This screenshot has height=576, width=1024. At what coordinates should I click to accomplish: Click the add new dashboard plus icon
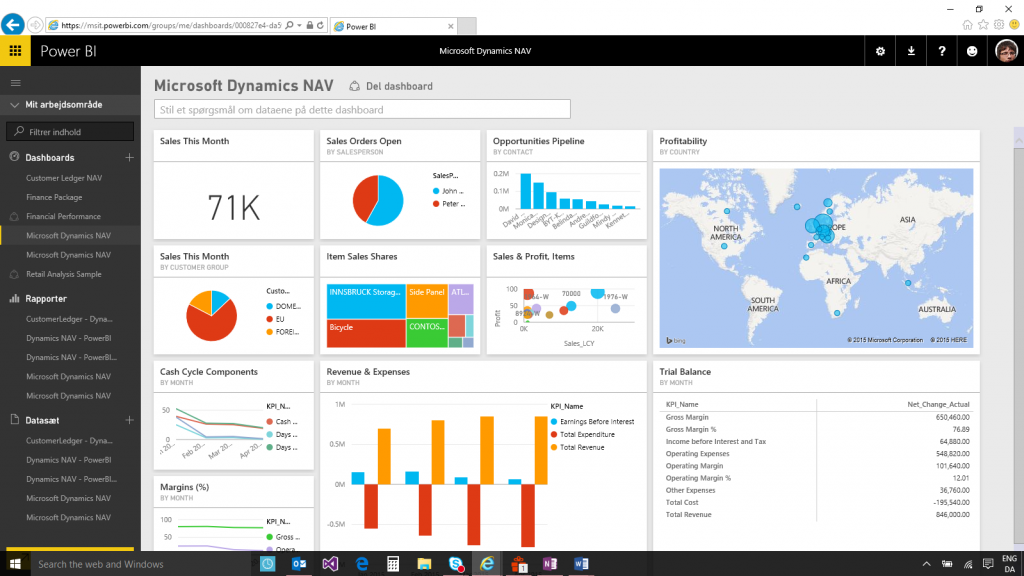pos(129,157)
